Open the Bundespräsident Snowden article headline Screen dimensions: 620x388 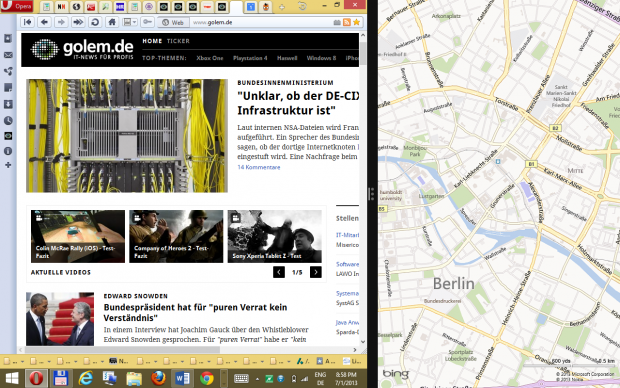pos(195,312)
